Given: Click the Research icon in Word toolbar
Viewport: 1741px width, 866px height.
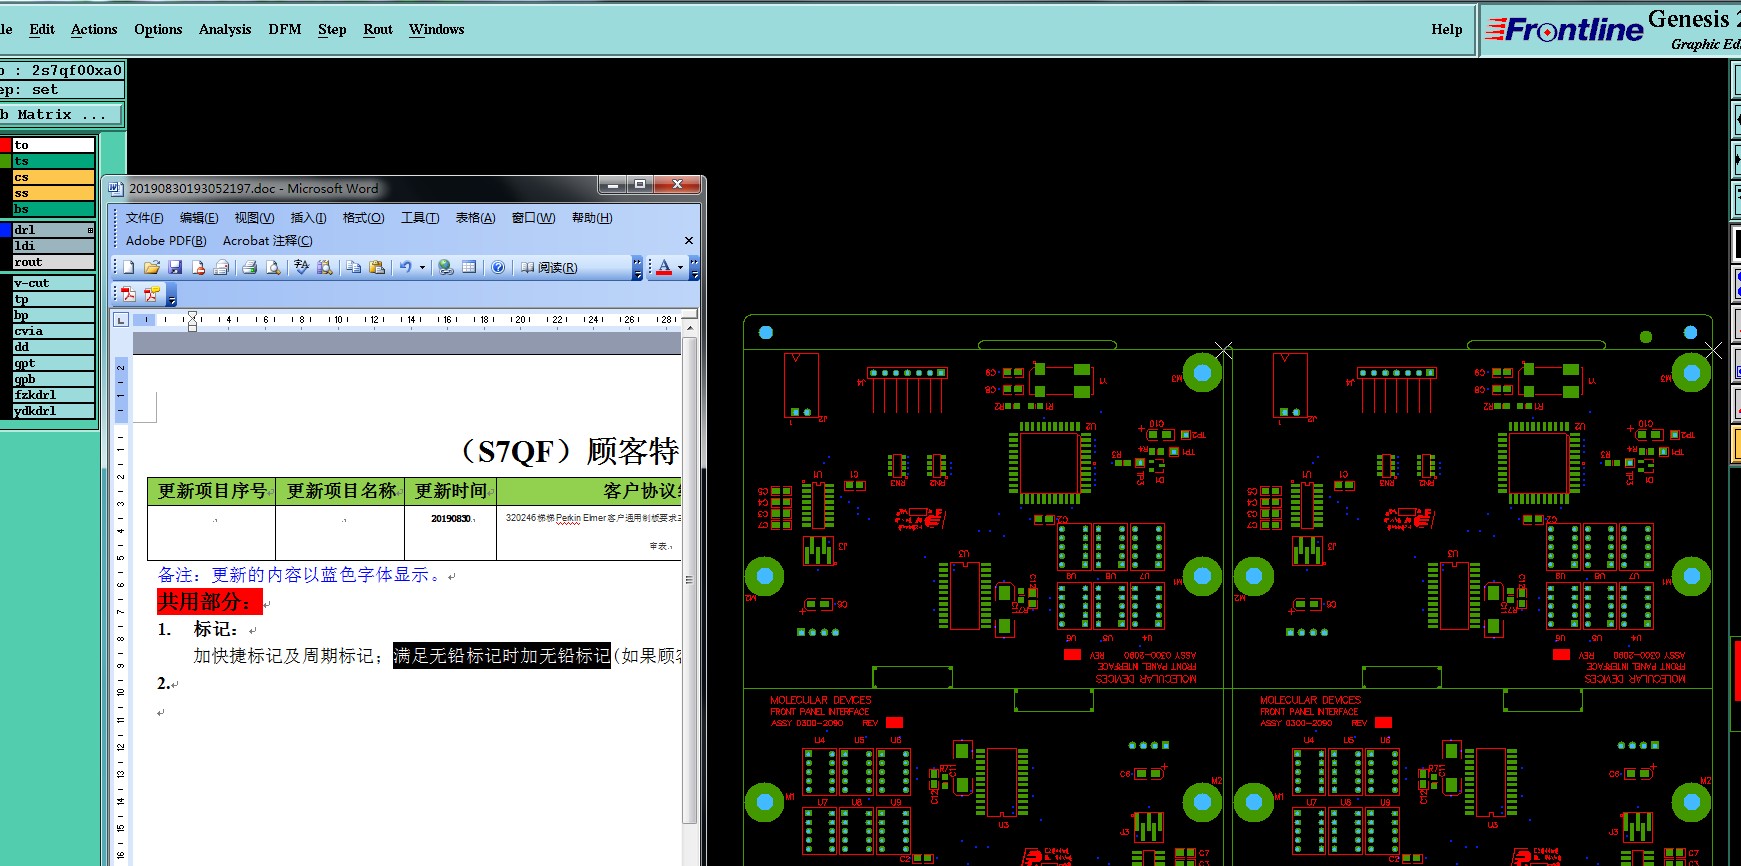Looking at the screenshot, I should 324,267.
